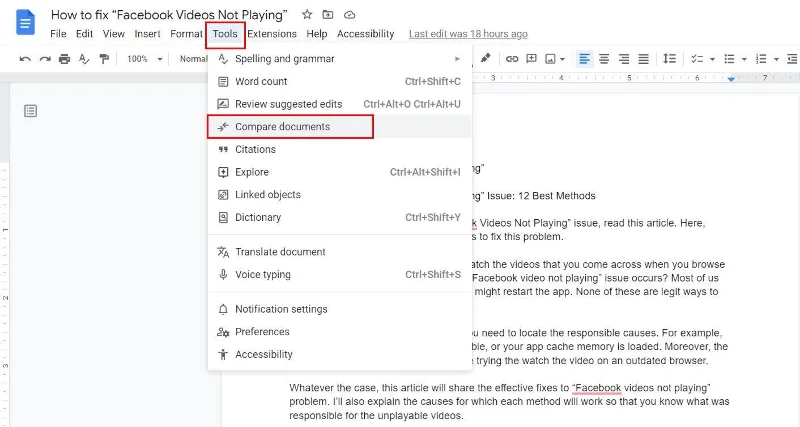Click the Numbered list icon
This screenshot has height=427, width=800.
pyautogui.click(x=761, y=59)
